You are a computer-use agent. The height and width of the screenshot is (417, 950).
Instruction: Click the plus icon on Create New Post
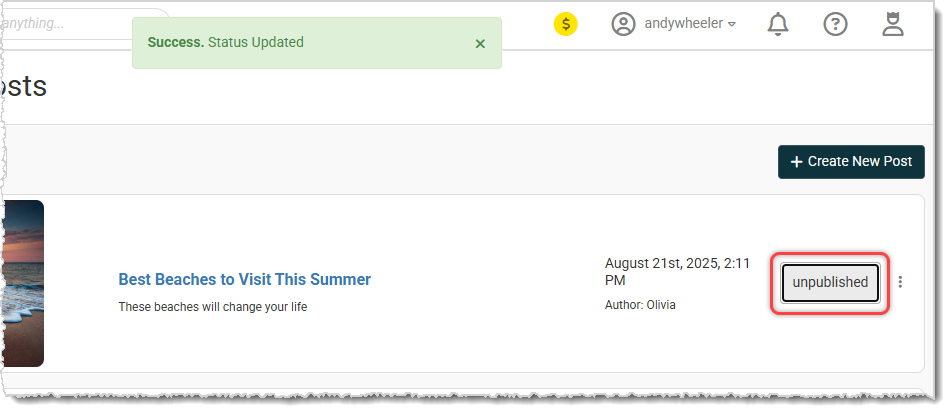point(797,162)
